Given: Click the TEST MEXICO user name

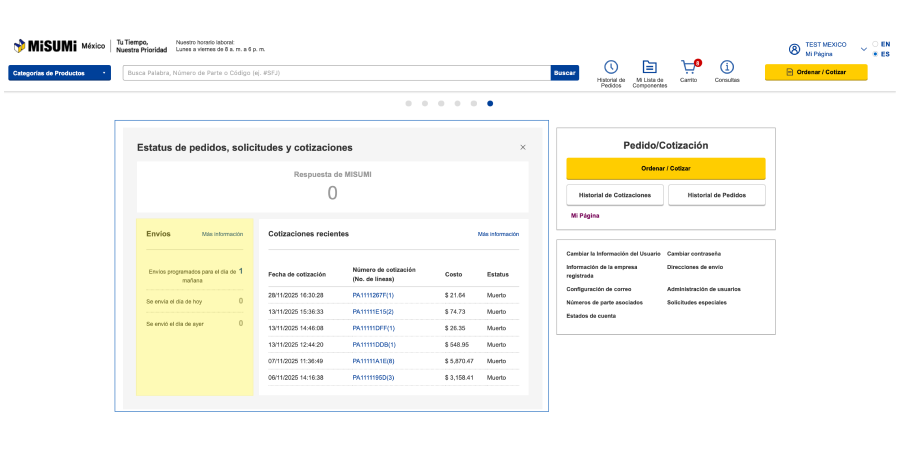Looking at the screenshot, I should point(825,44).
